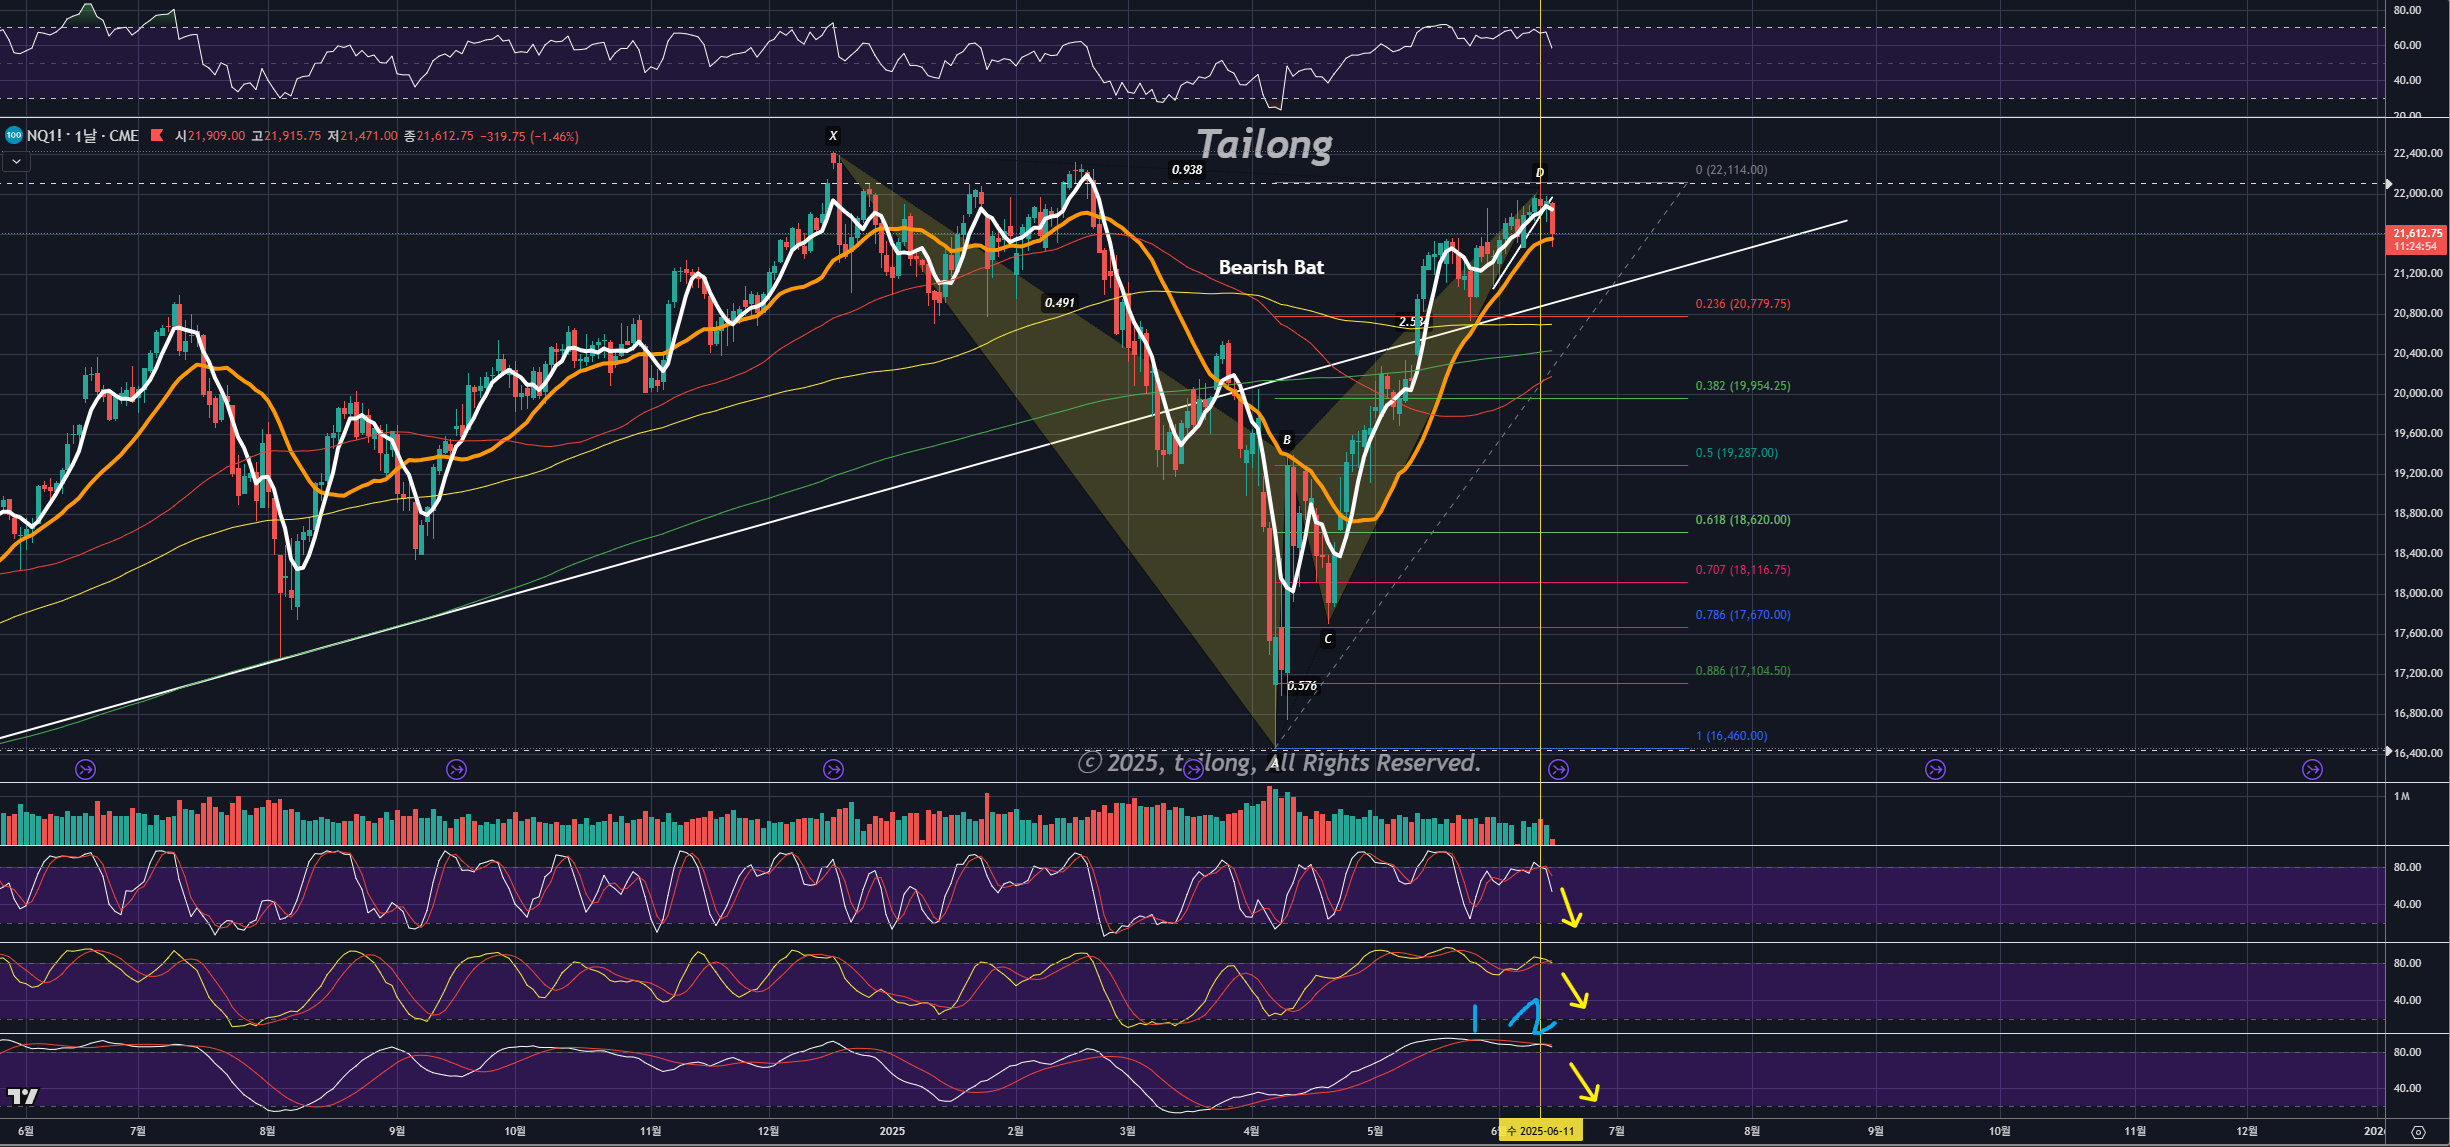This screenshot has width=2450, height=1147.
Task: Click the rightmost purple rollover marker icon
Action: click(x=2312, y=769)
